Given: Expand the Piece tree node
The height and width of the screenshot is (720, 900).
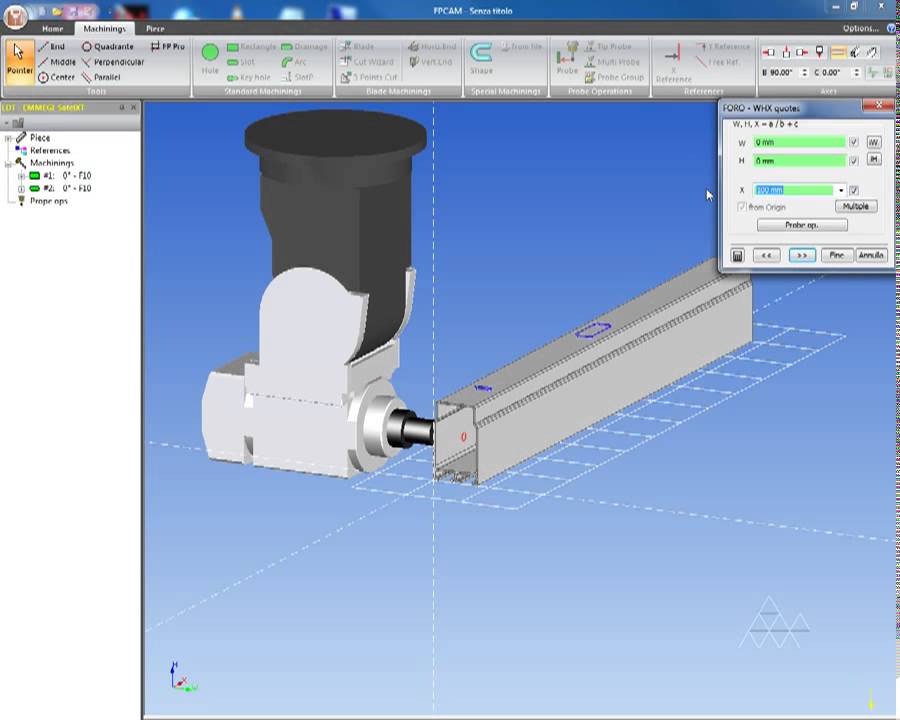Looking at the screenshot, I should pyautogui.click(x=8, y=138).
